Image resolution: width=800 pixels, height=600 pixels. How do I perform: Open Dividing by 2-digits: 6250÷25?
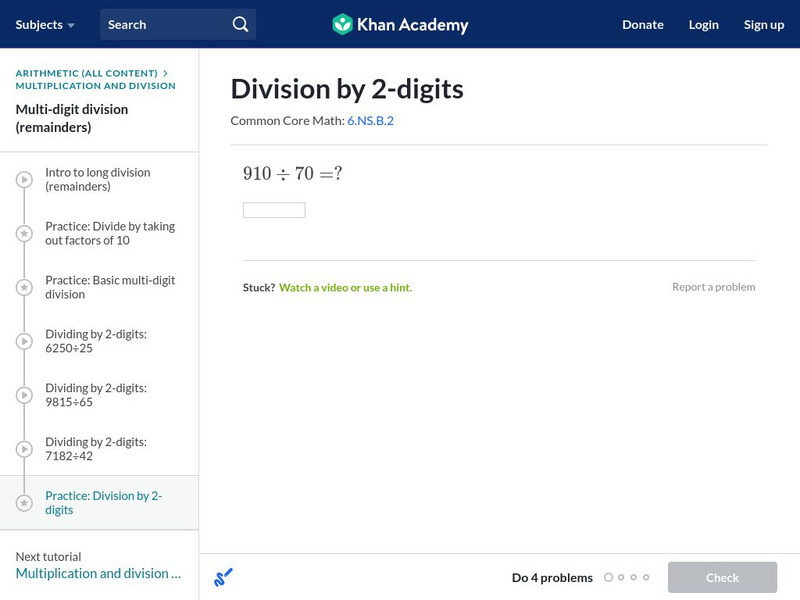point(96,341)
